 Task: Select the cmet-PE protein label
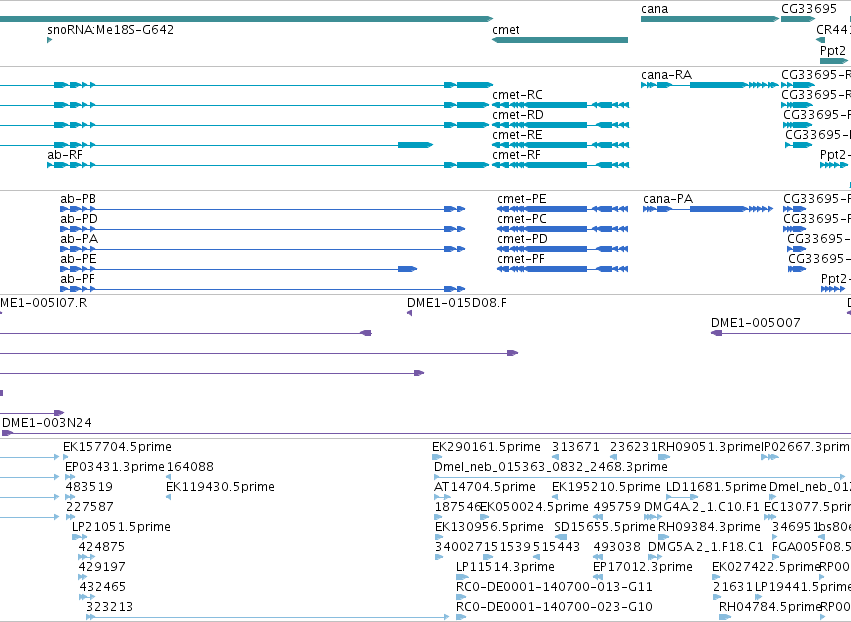point(522,199)
